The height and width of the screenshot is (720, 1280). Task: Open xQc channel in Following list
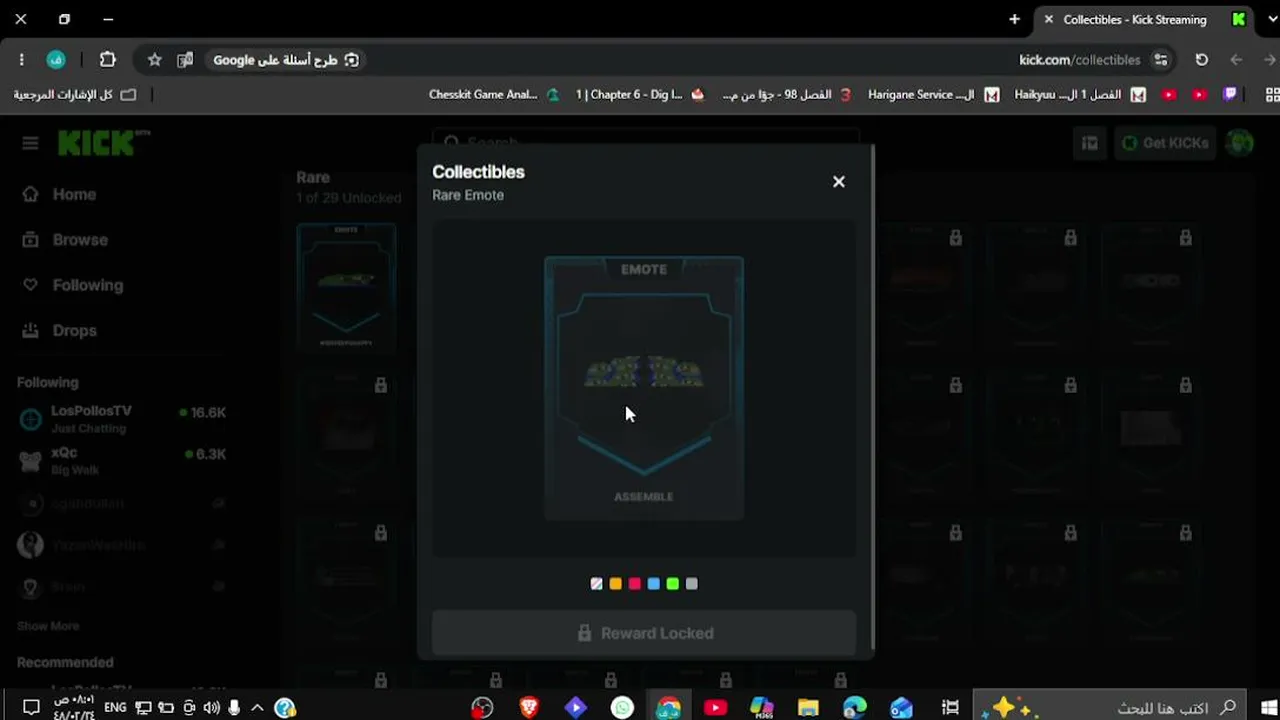122,460
